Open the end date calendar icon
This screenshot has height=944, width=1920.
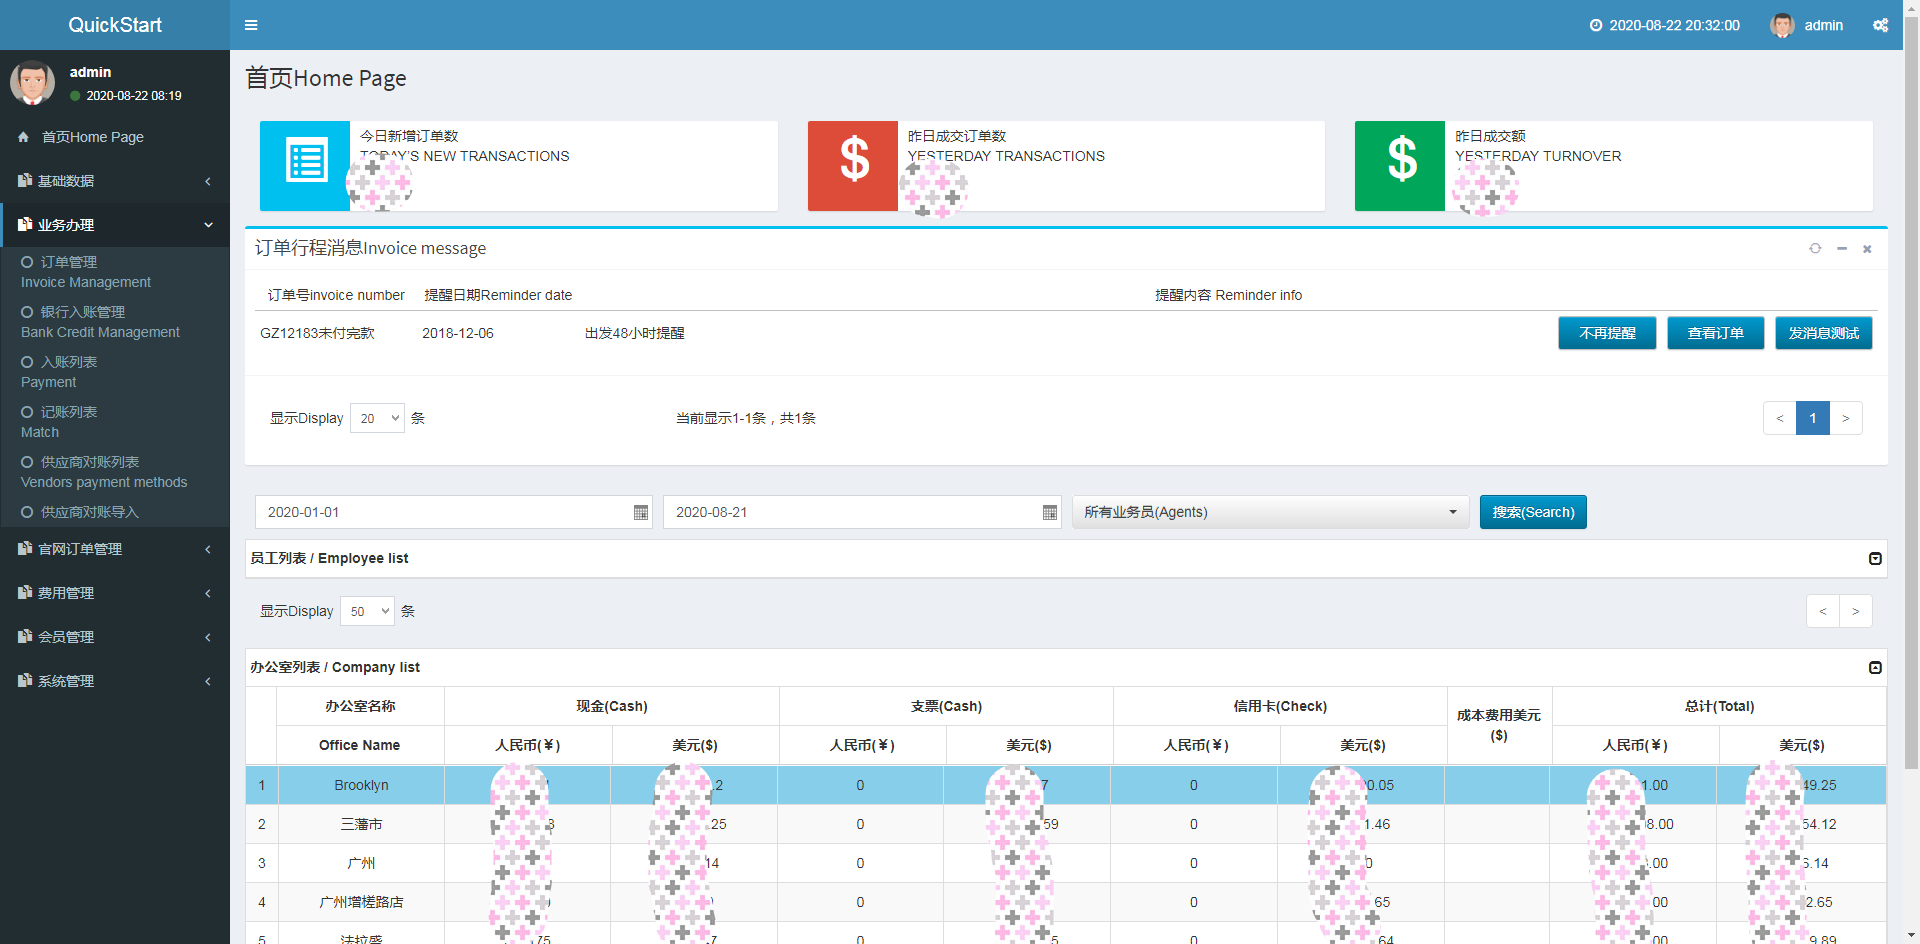pyautogui.click(x=1049, y=512)
